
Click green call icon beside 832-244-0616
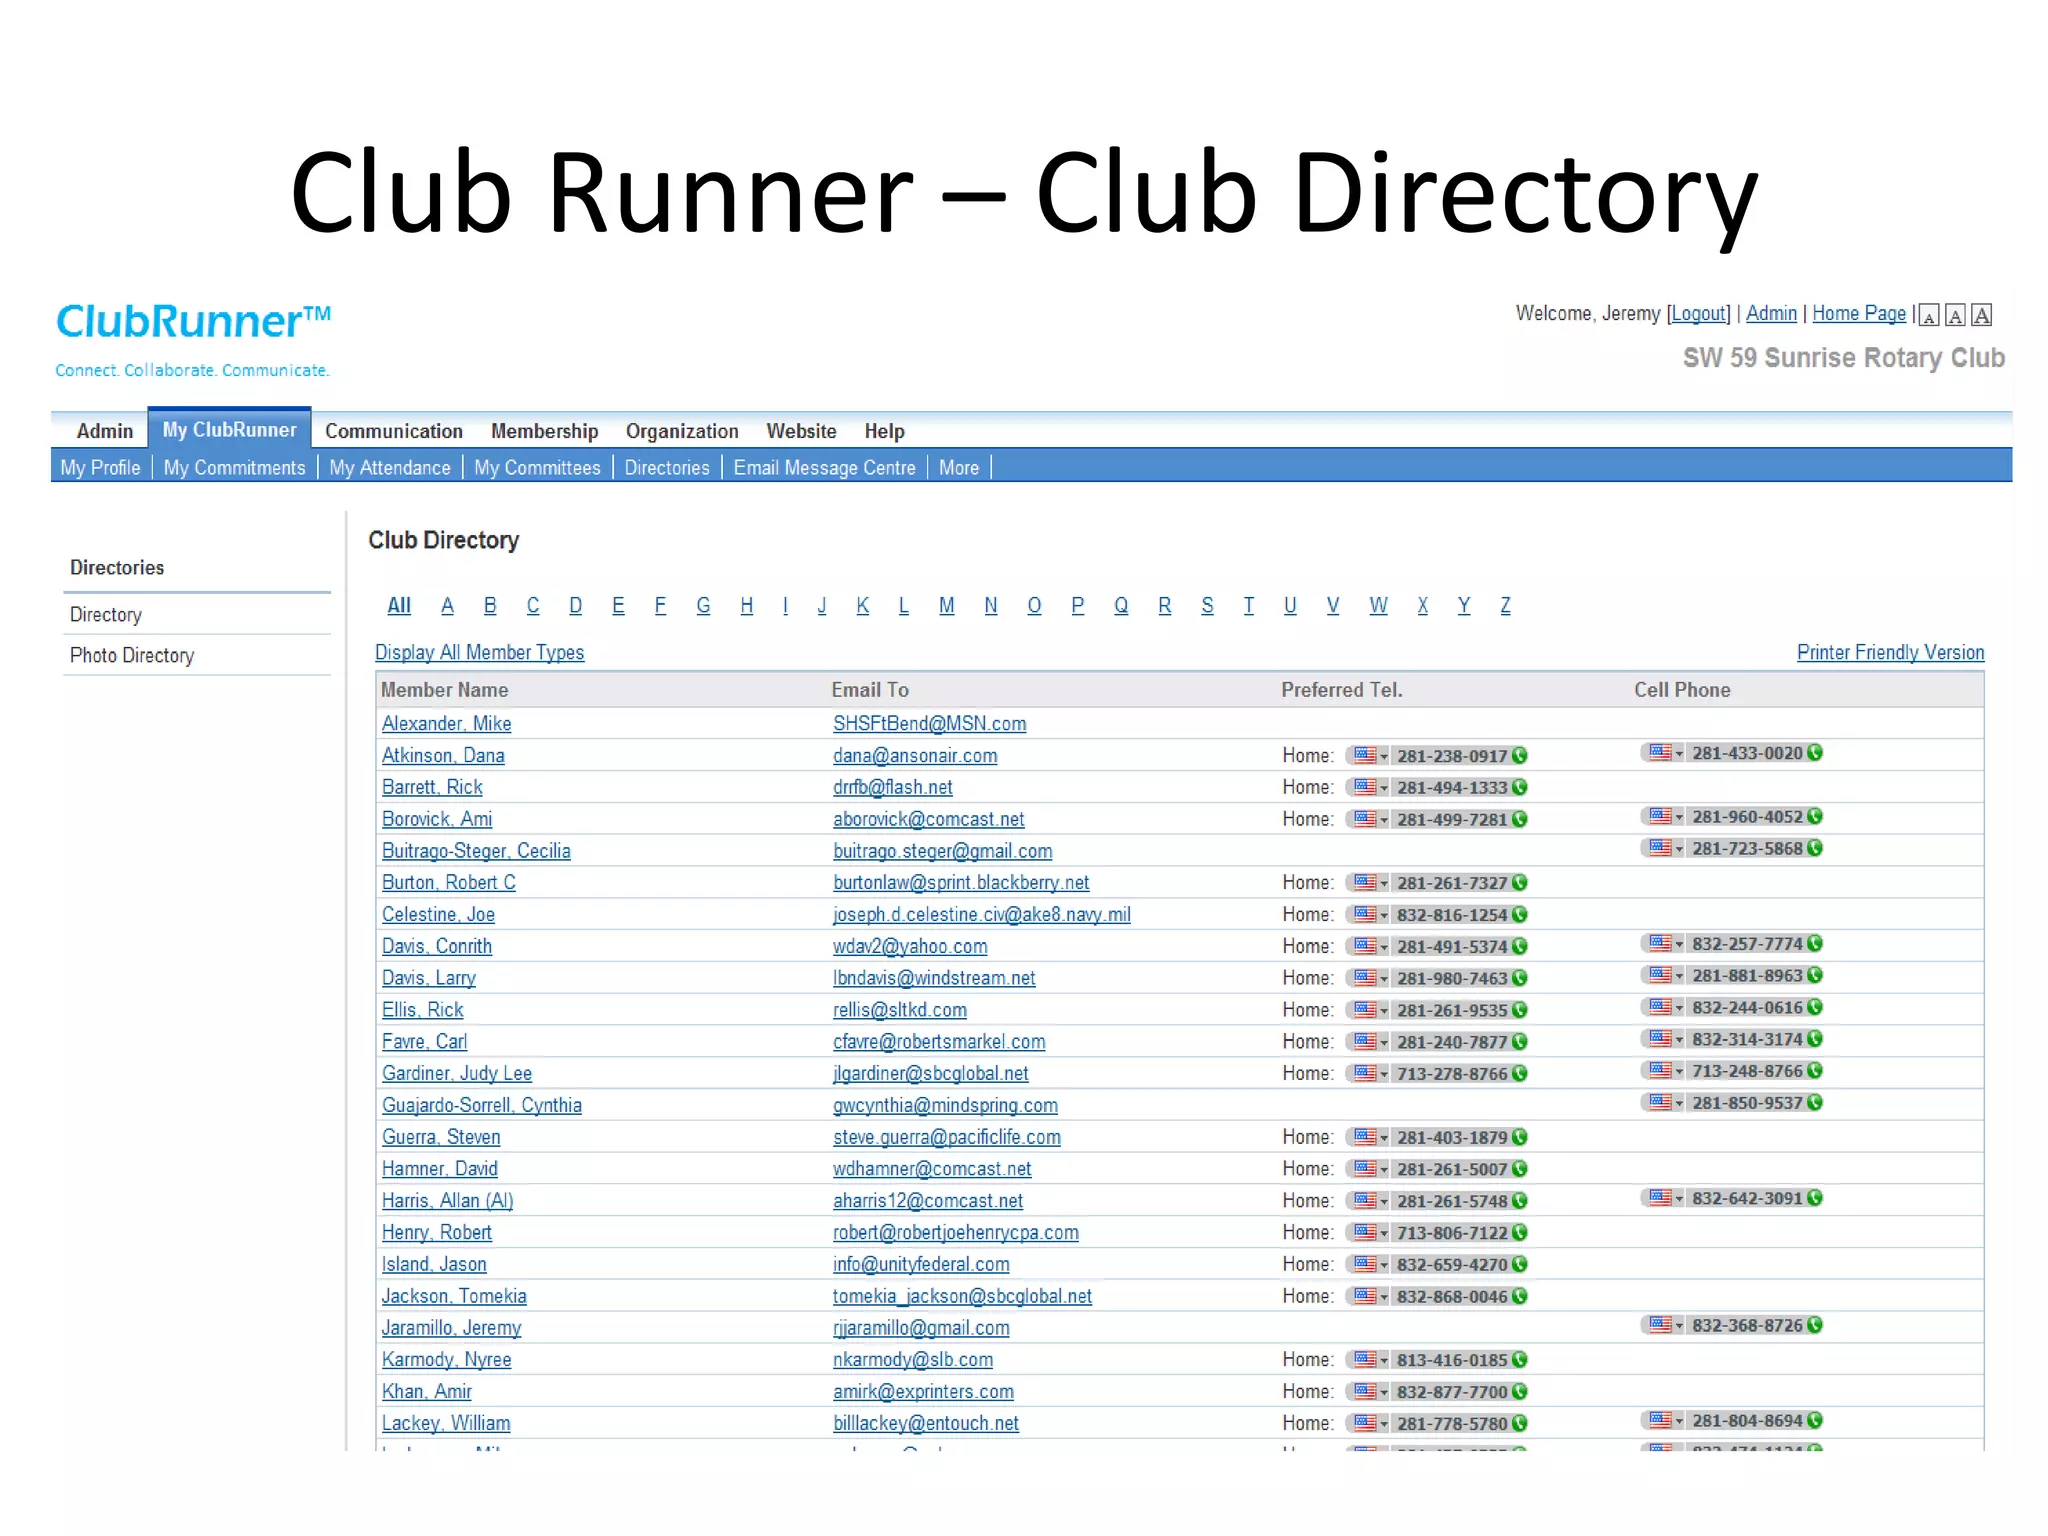pyautogui.click(x=1815, y=1007)
